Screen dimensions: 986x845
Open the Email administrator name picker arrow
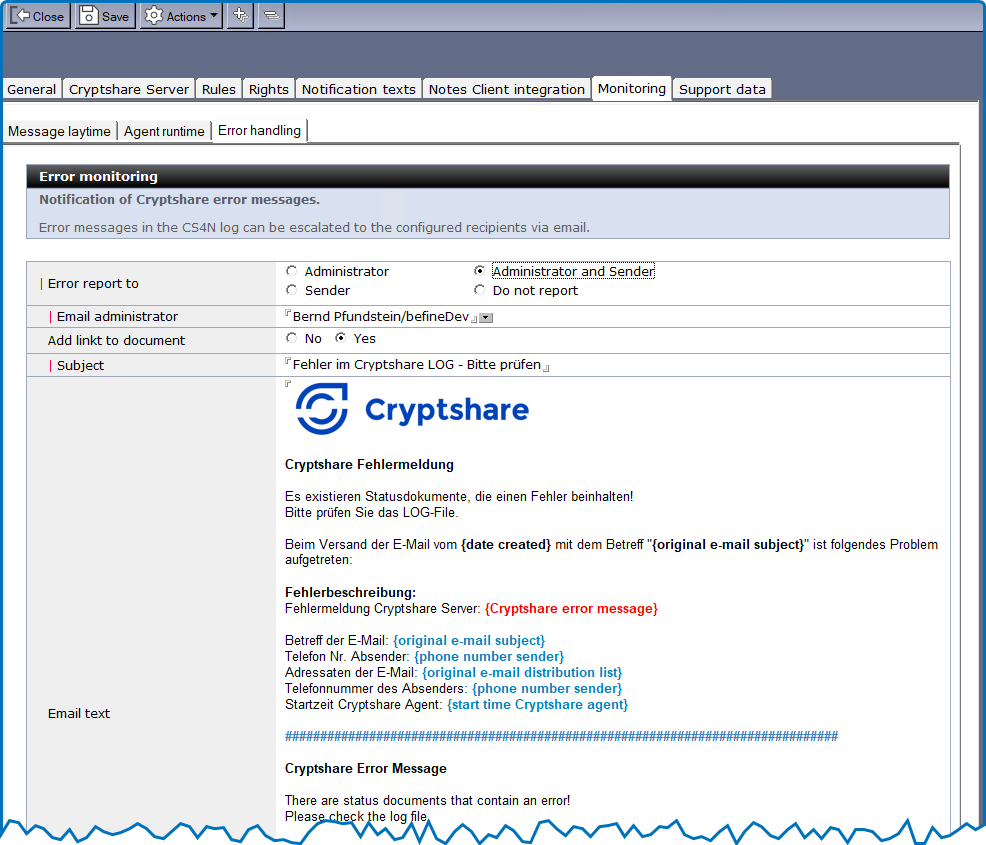click(486, 318)
